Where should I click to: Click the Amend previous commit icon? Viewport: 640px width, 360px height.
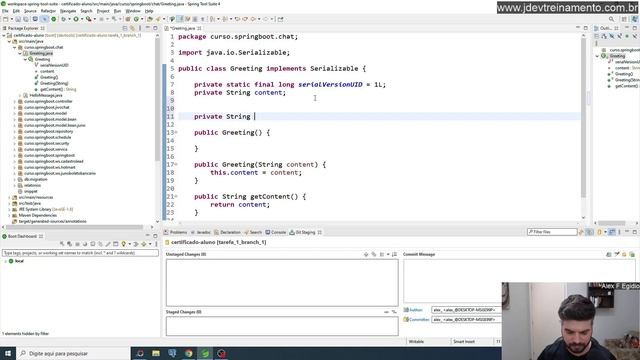coord(609,254)
